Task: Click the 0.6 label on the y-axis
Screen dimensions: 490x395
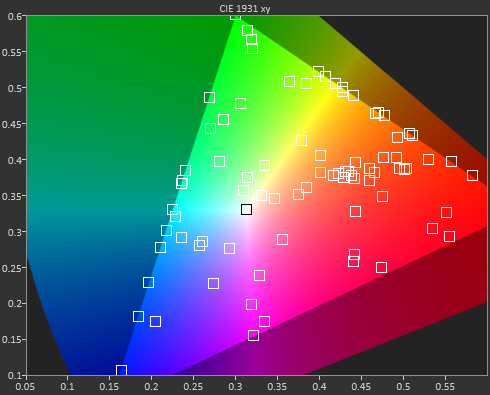Action: coord(15,16)
